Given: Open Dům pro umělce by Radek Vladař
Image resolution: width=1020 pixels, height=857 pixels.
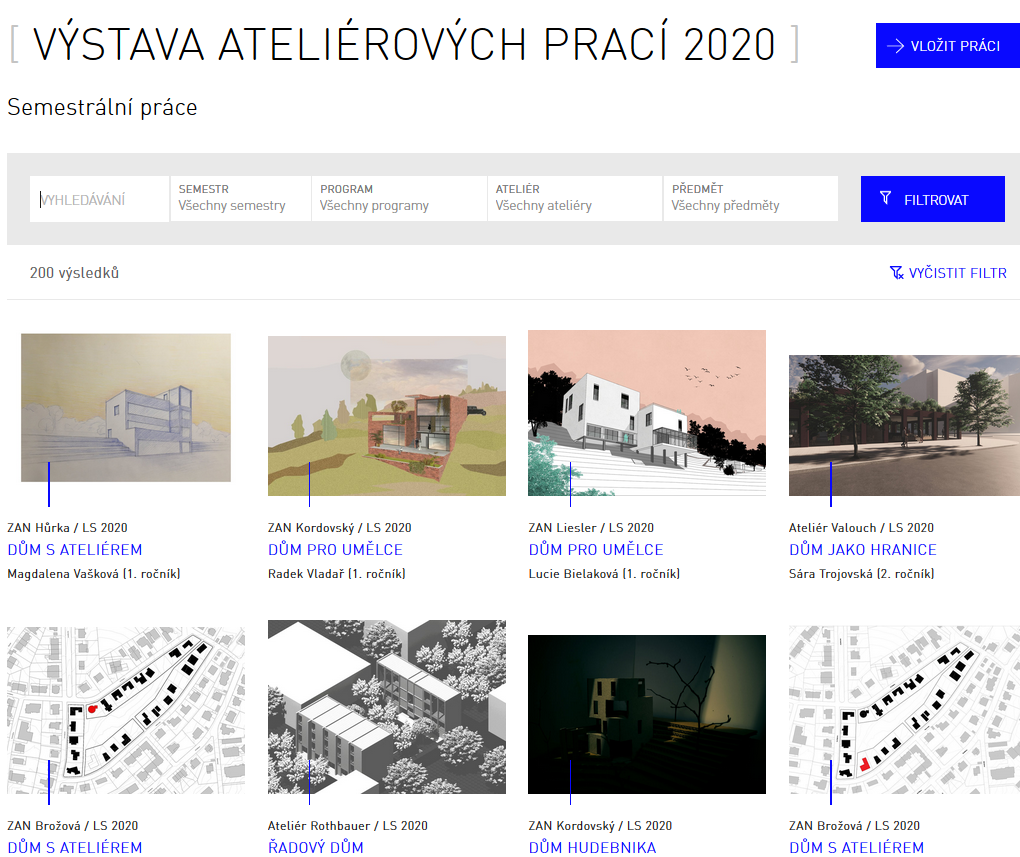Looking at the screenshot, I should click(336, 550).
